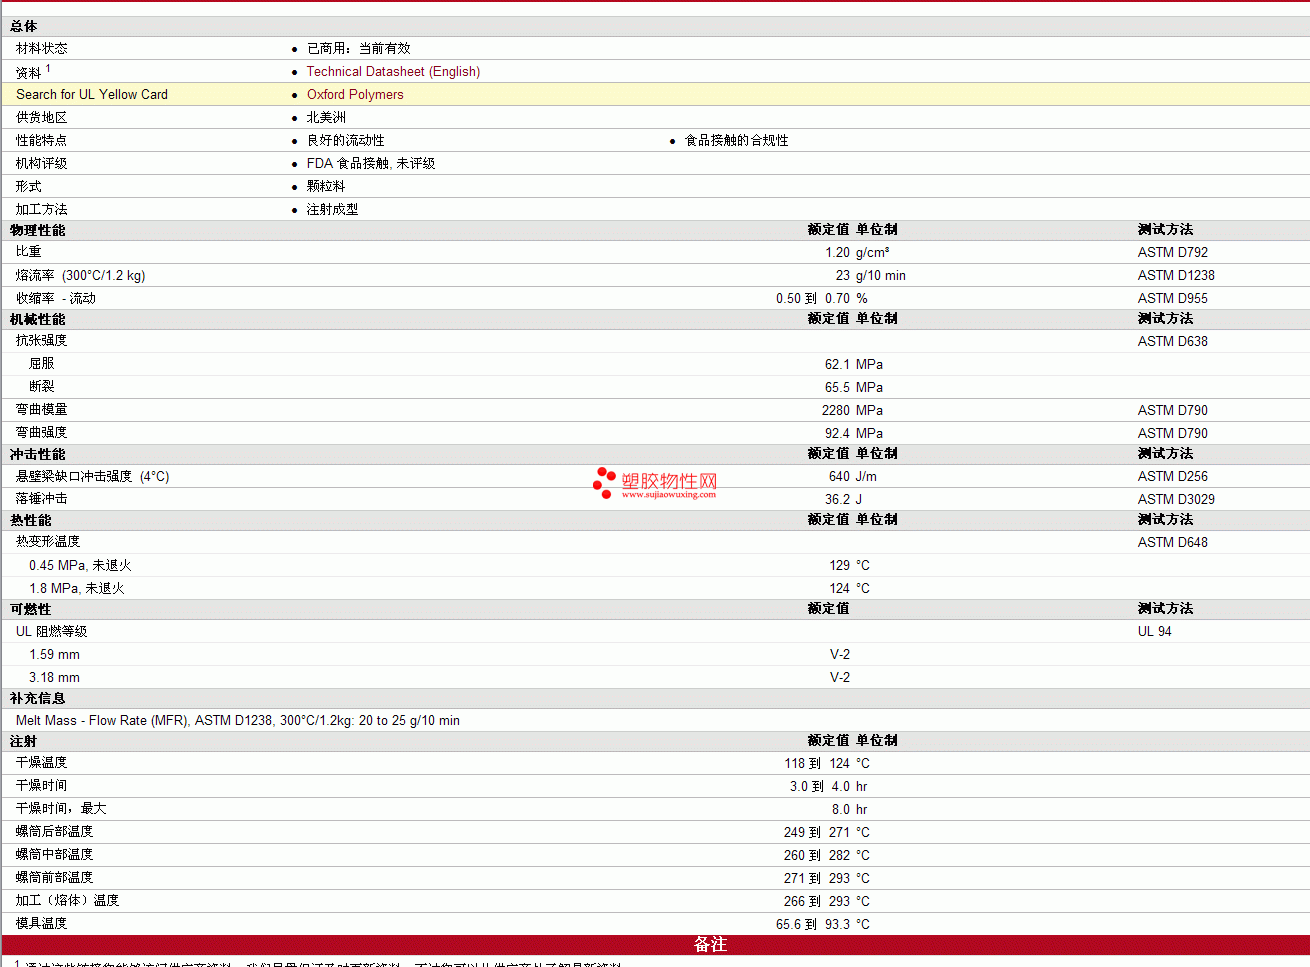Click 'ASTM D1238' in the 熔流率 row
1310x967 pixels.
[x=1176, y=276]
